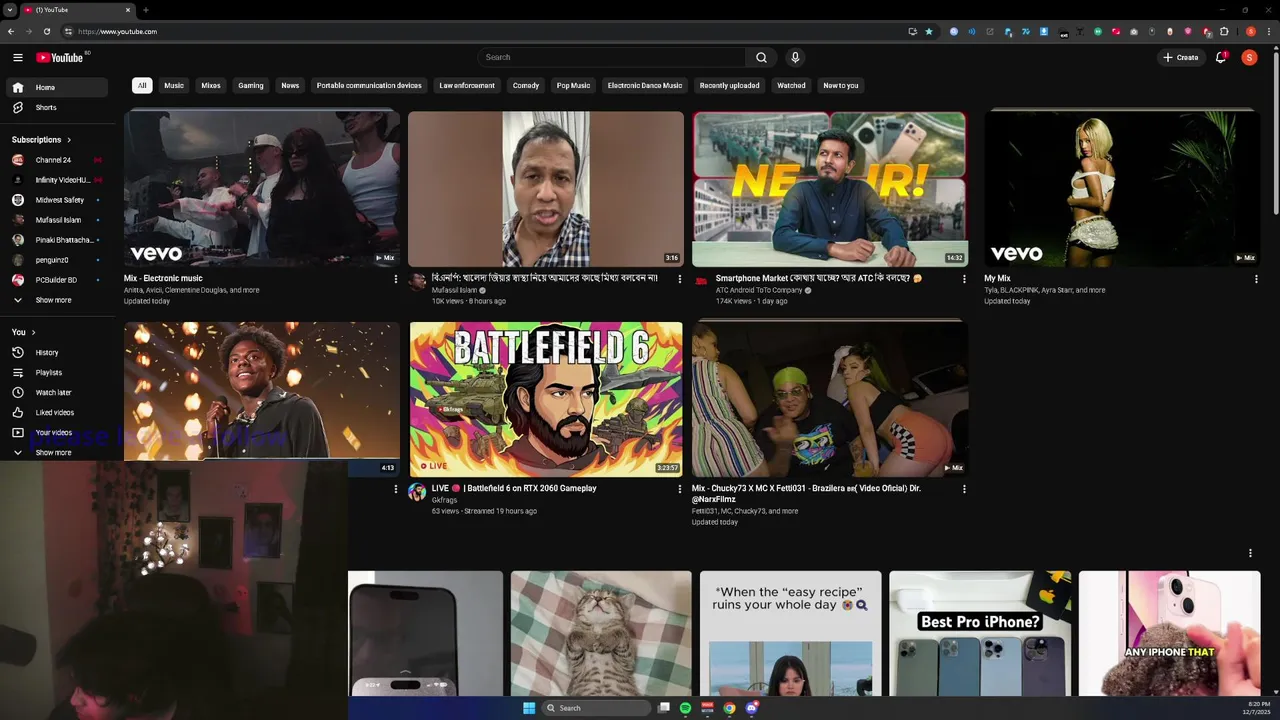The width and height of the screenshot is (1280, 720).
Task: Select the Electronic Dance Music chip
Action: coord(645,85)
